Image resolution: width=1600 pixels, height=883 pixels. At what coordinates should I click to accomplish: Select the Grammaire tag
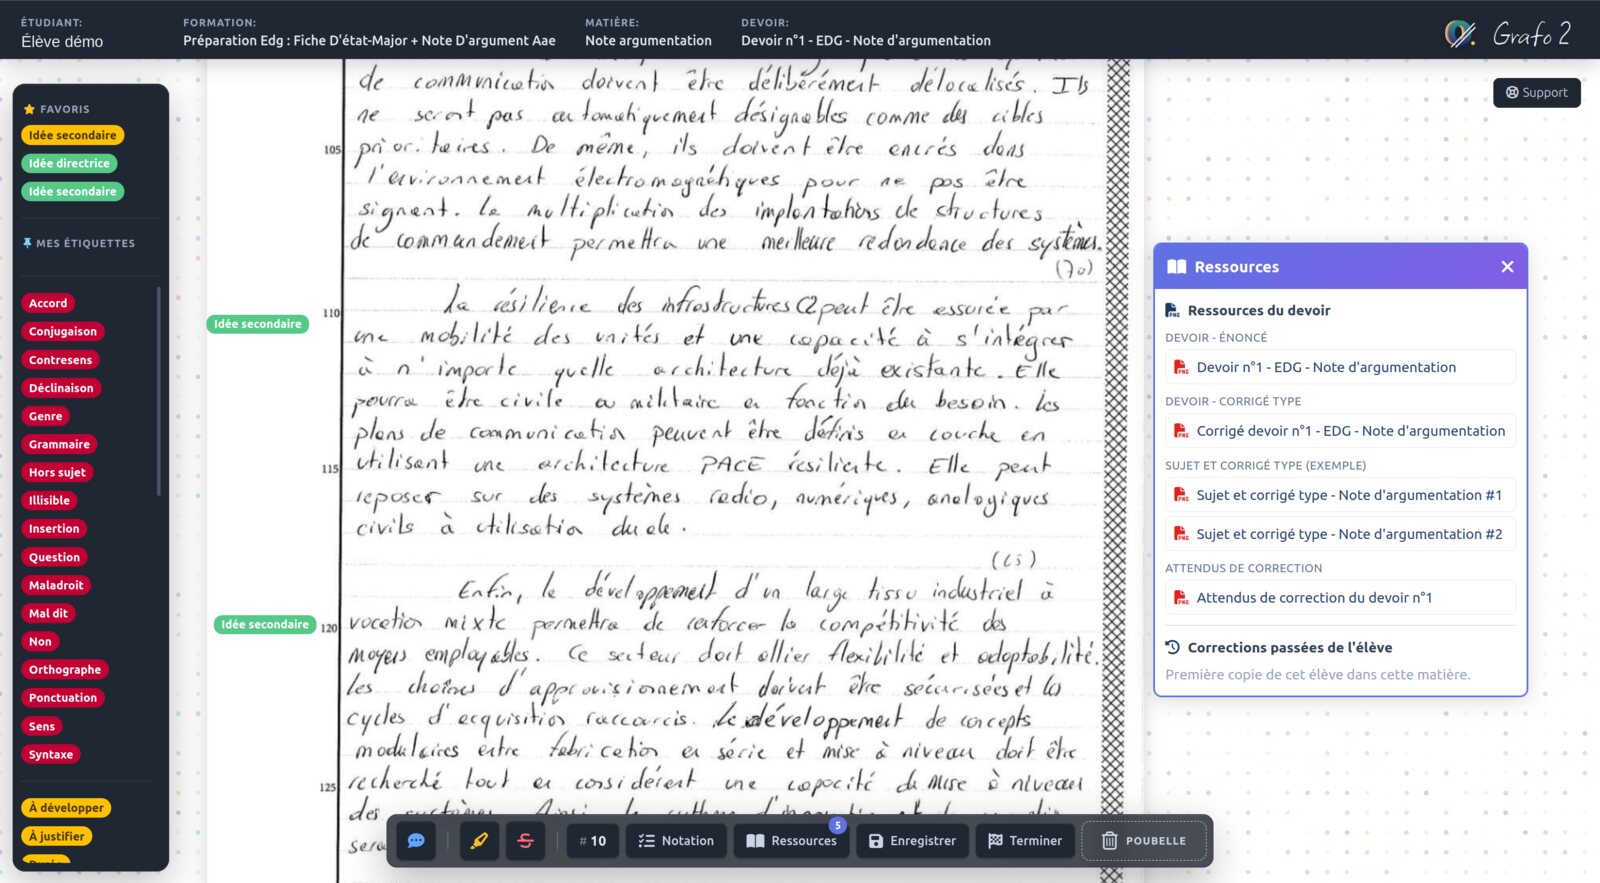click(x=59, y=444)
